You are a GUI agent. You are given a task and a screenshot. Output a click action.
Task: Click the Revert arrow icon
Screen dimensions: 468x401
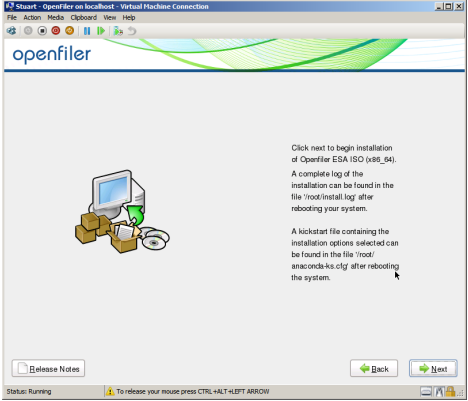tap(132, 31)
